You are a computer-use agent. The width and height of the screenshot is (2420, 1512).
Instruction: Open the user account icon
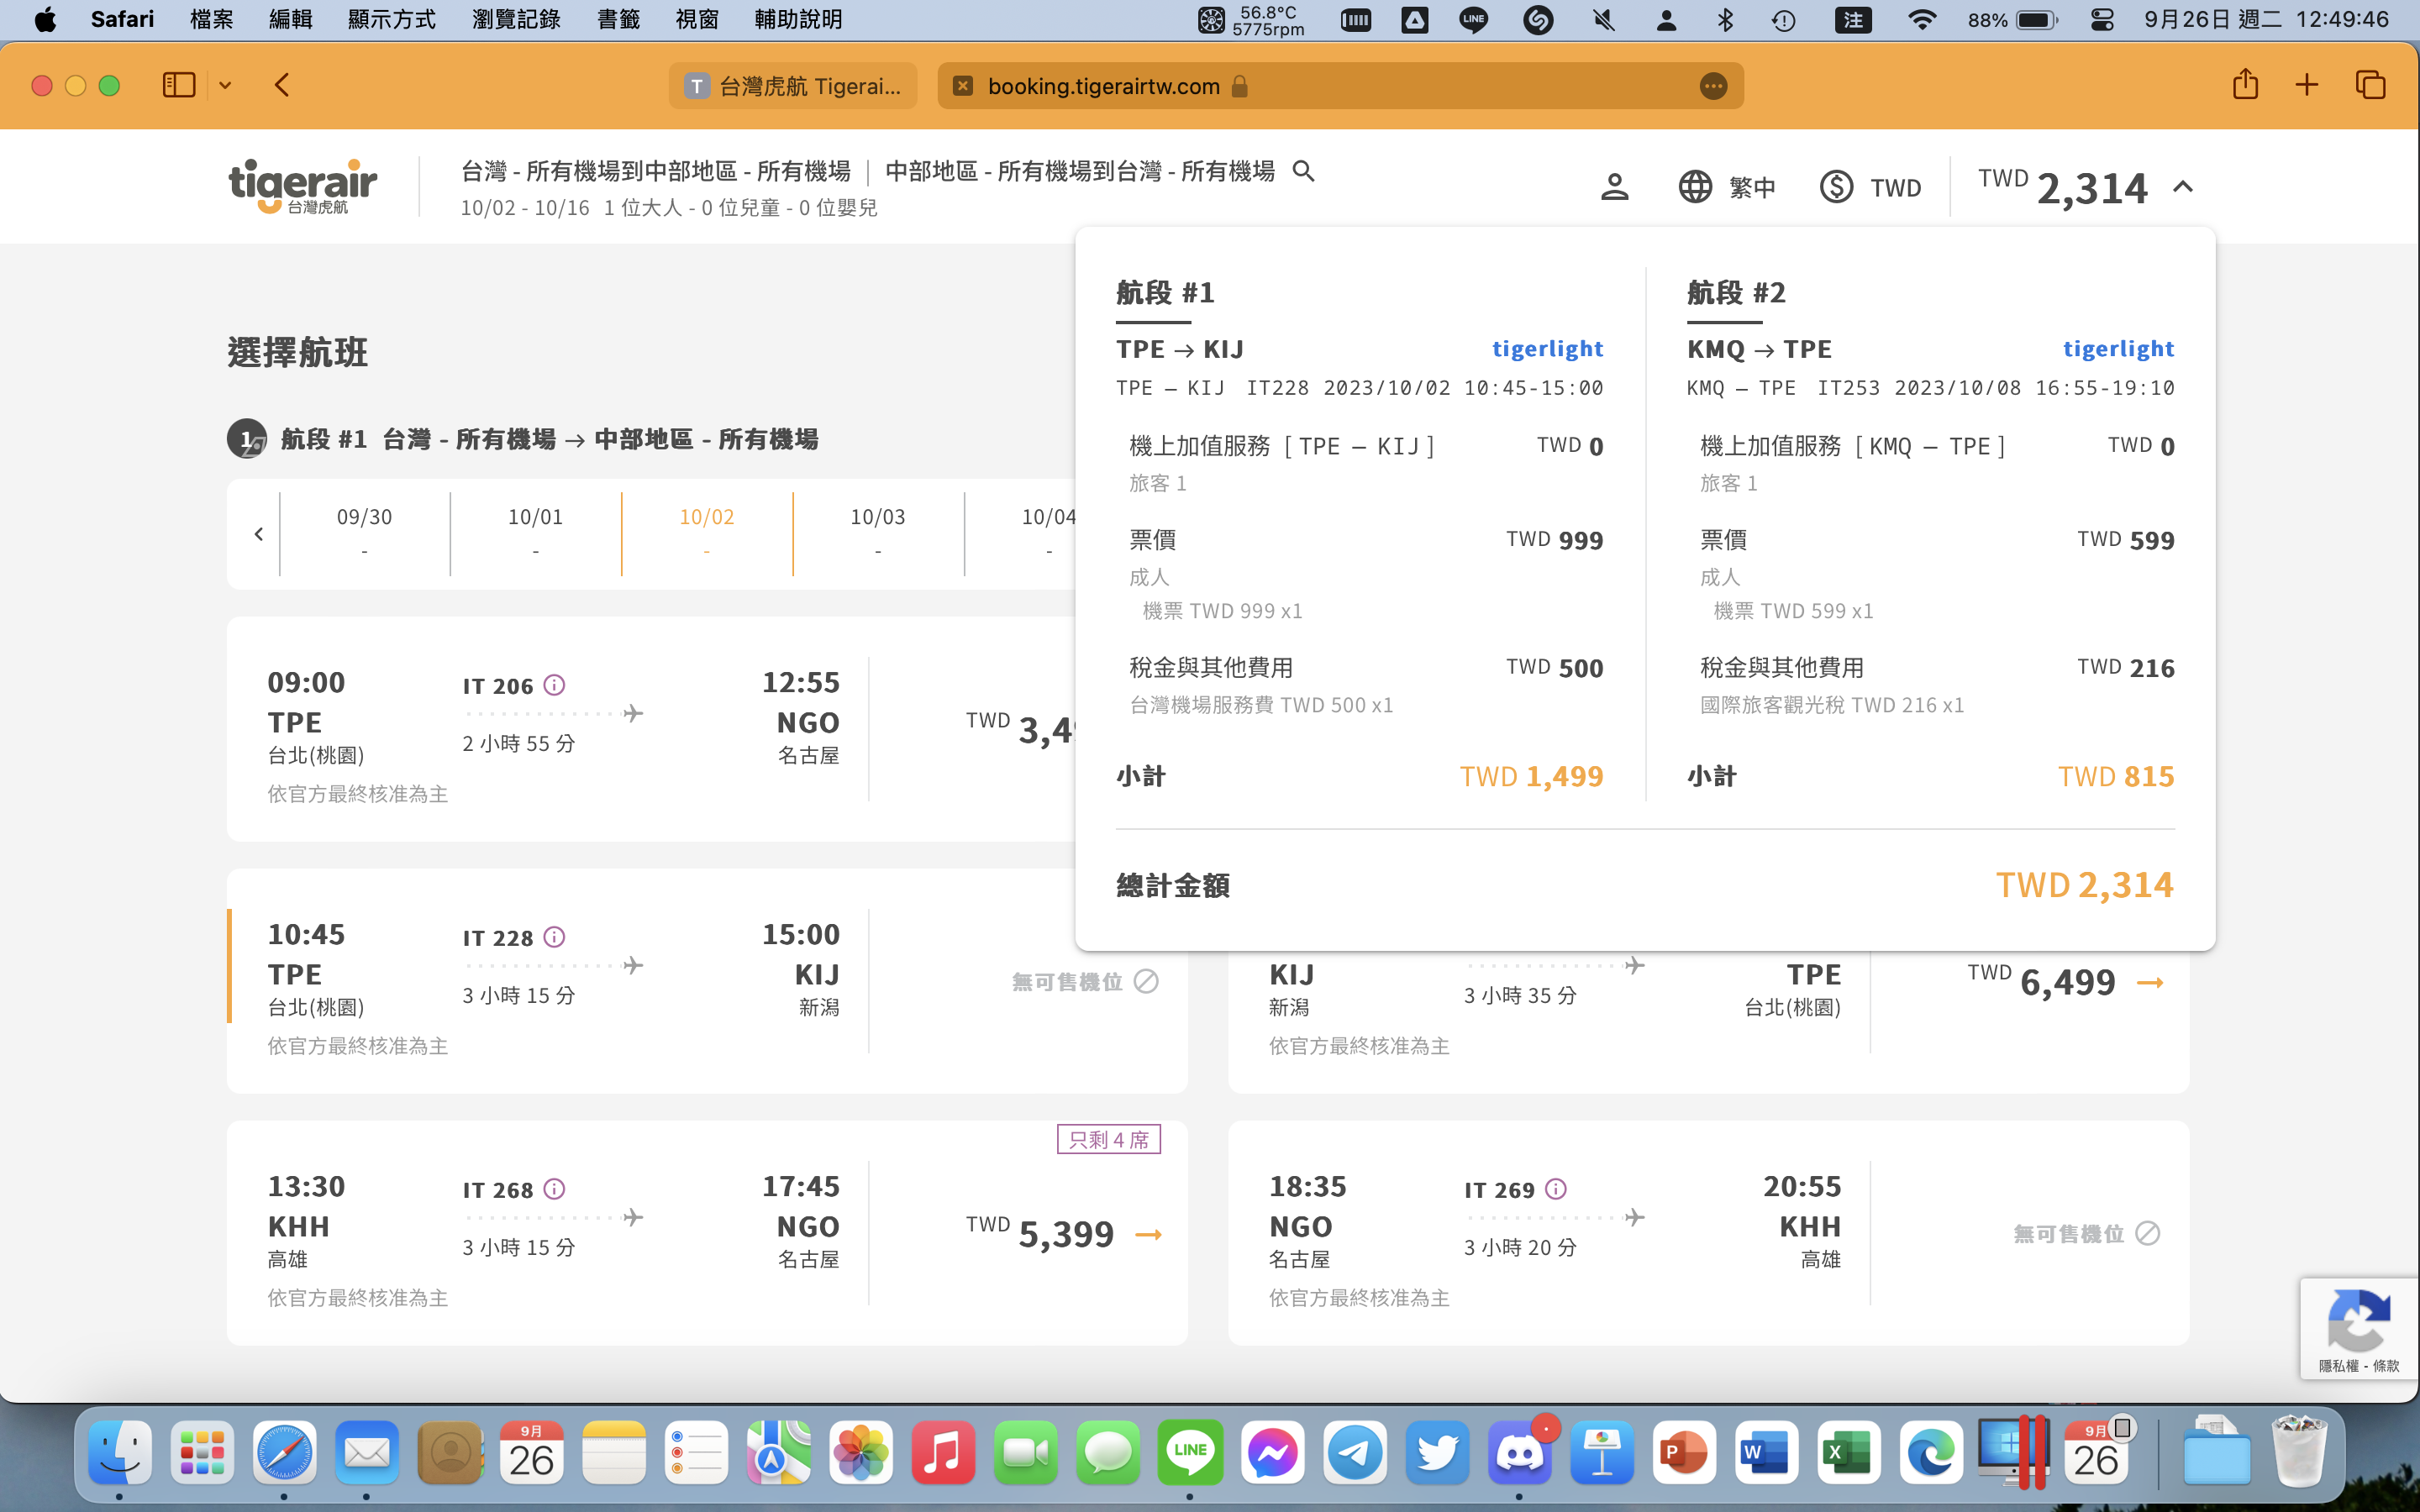point(1614,187)
